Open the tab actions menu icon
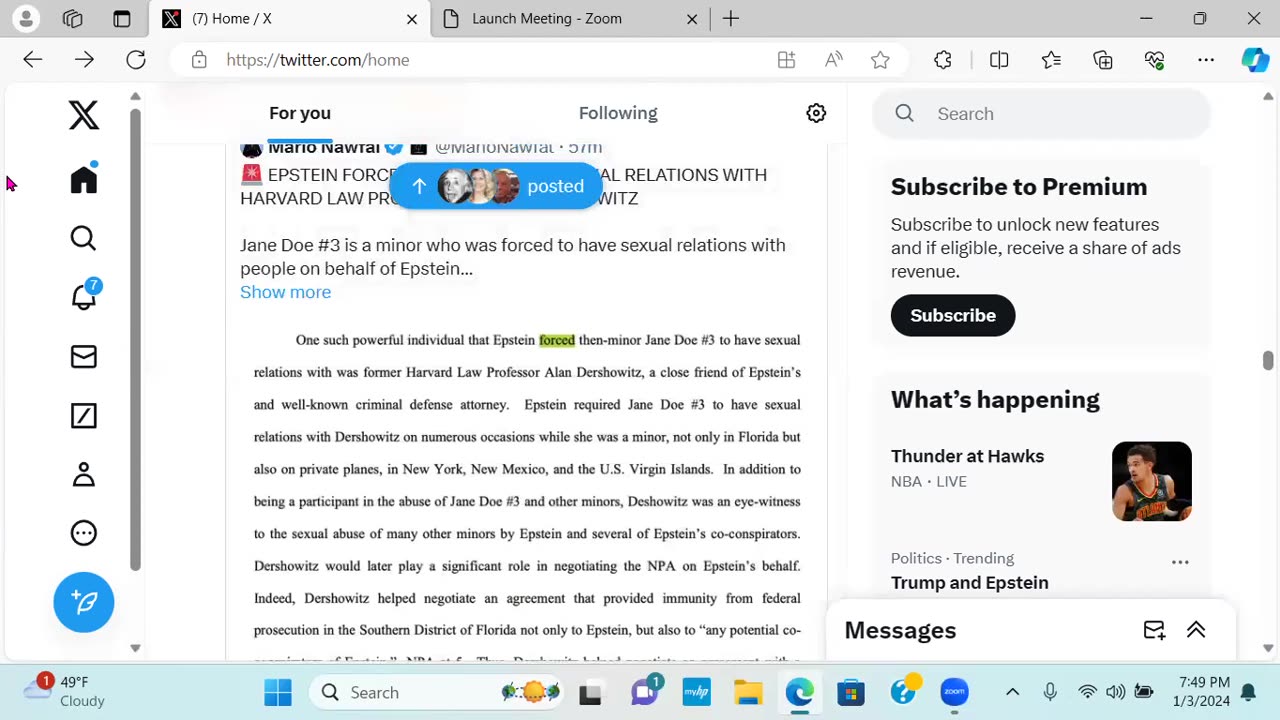This screenshot has width=1280, height=720. (x=122, y=19)
